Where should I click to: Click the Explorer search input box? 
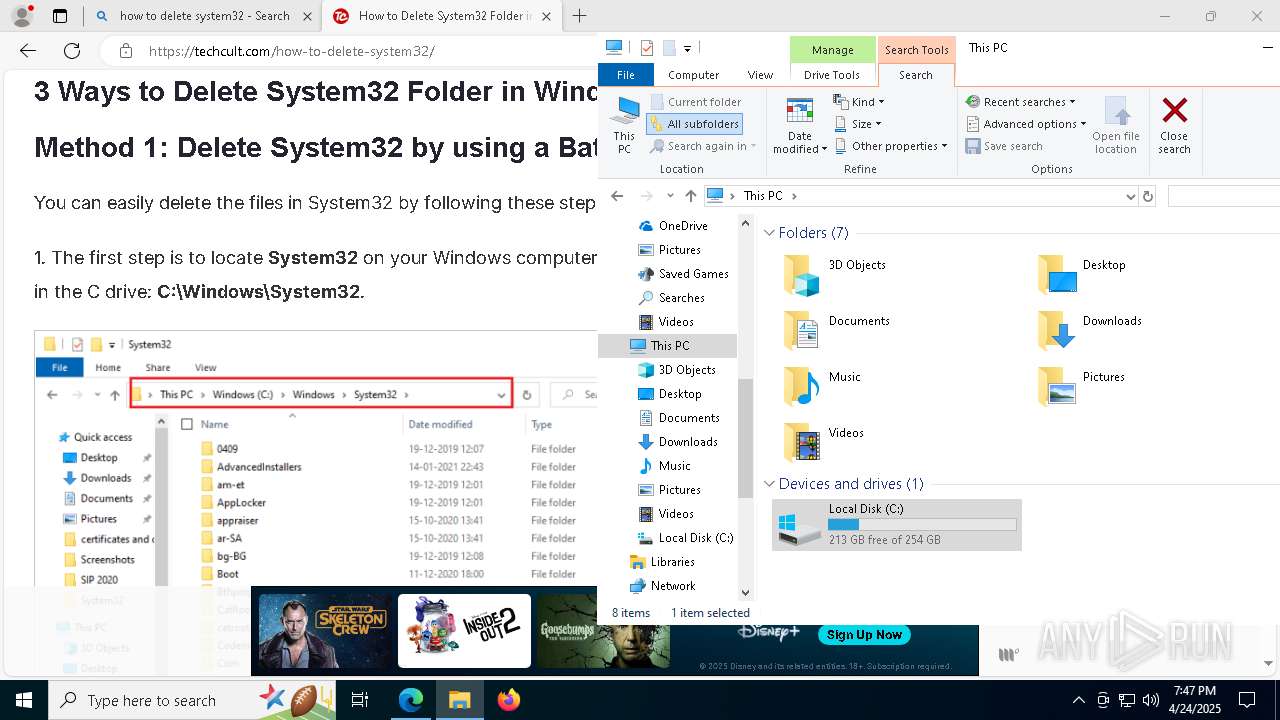click(1223, 196)
